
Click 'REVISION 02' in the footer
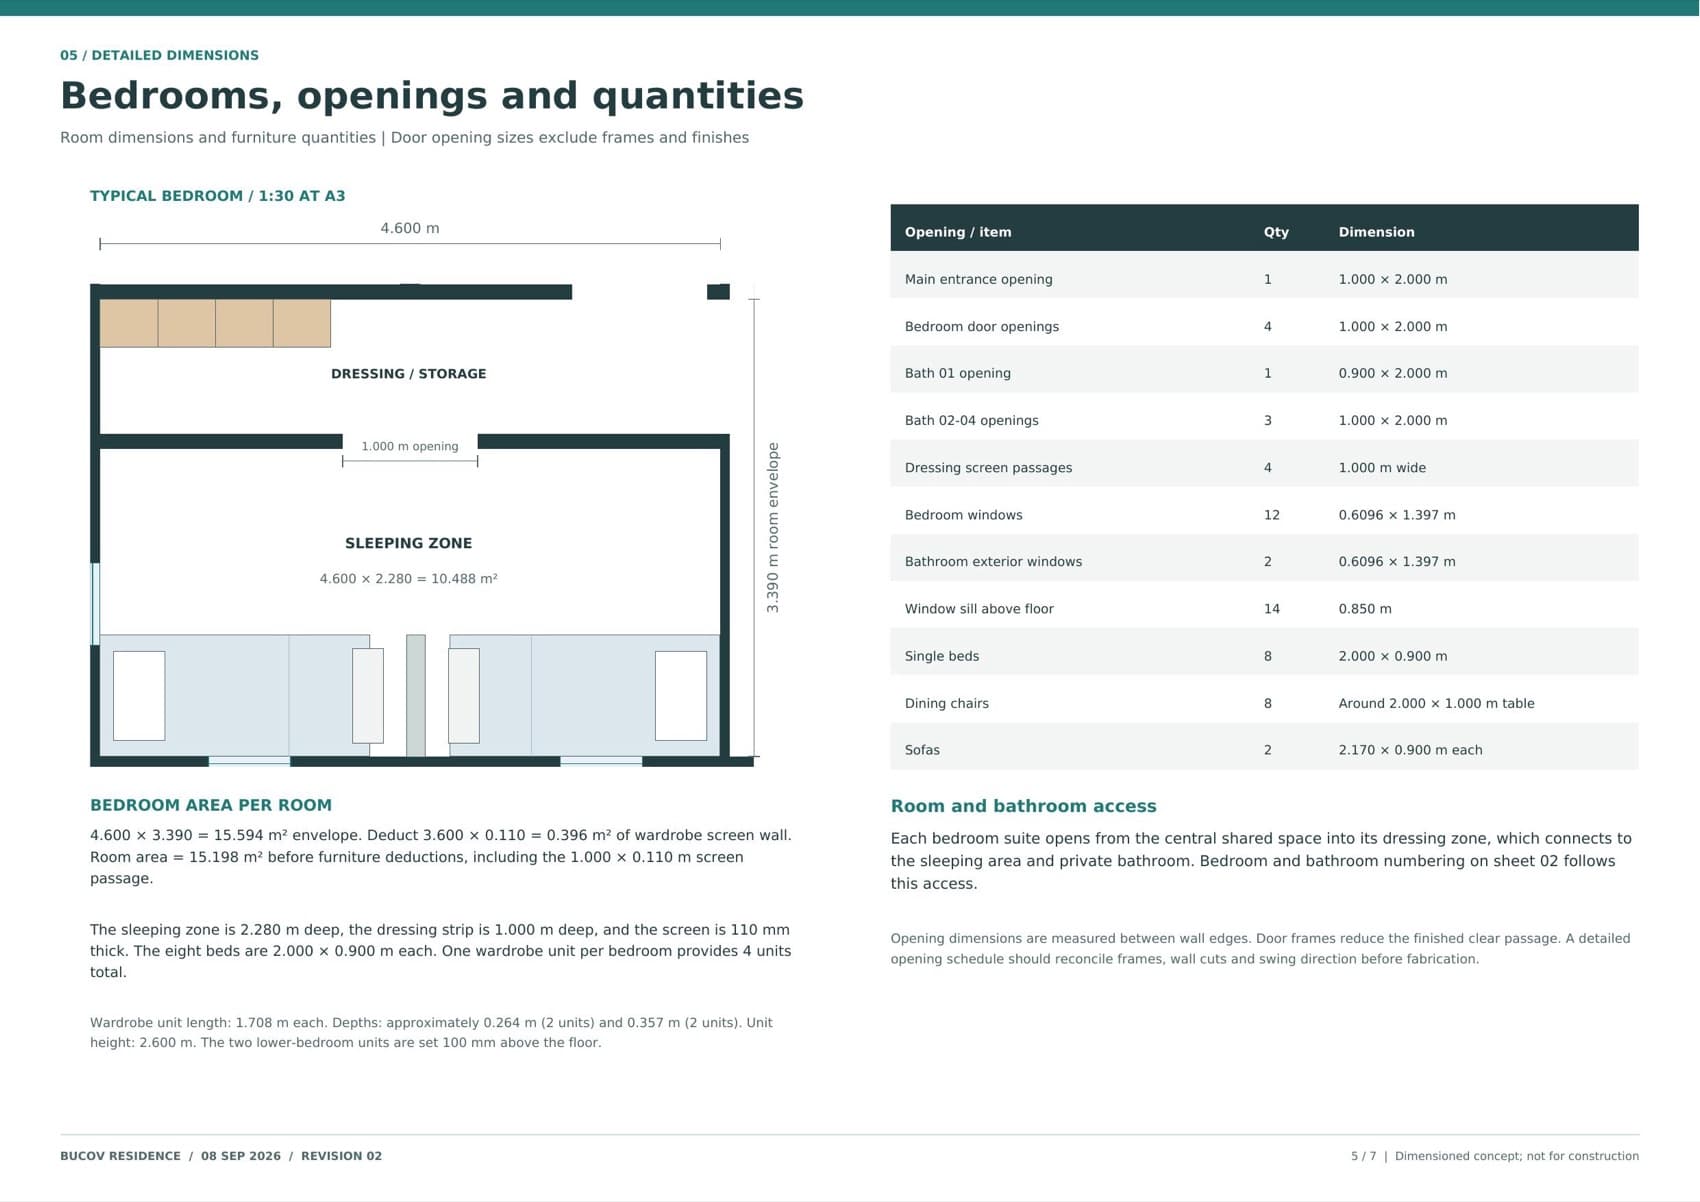pos(341,1156)
